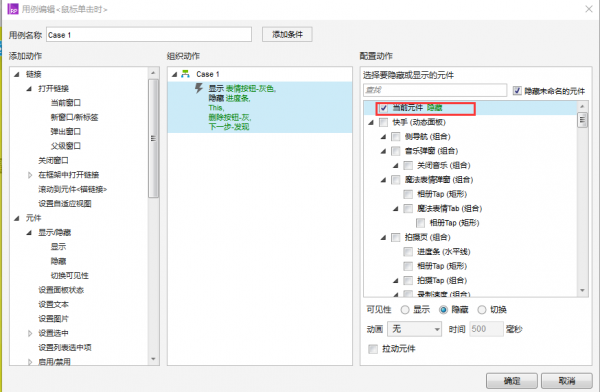Image resolution: width=600 pixels, height=392 pixels.
Task: Add the 隐藏 action from the left list
Action: click(58, 261)
